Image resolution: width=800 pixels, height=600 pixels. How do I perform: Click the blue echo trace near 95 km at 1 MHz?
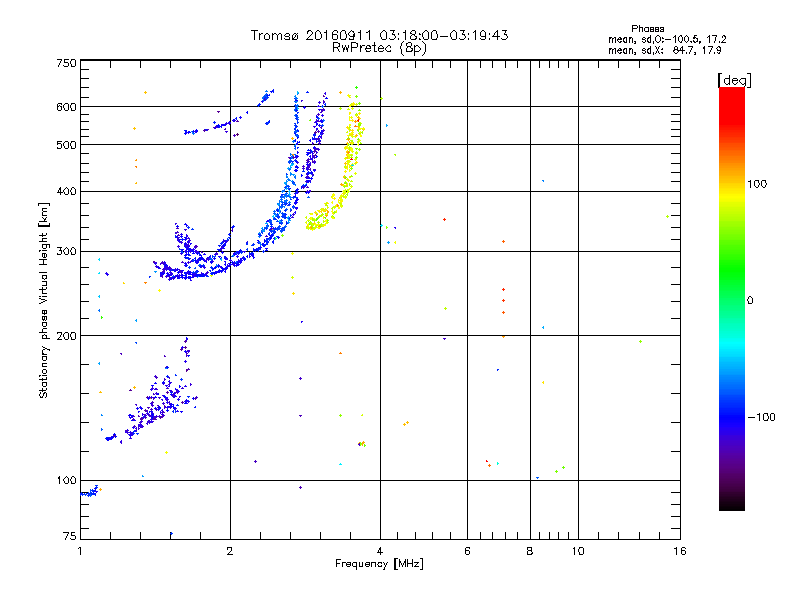[89, 492]
